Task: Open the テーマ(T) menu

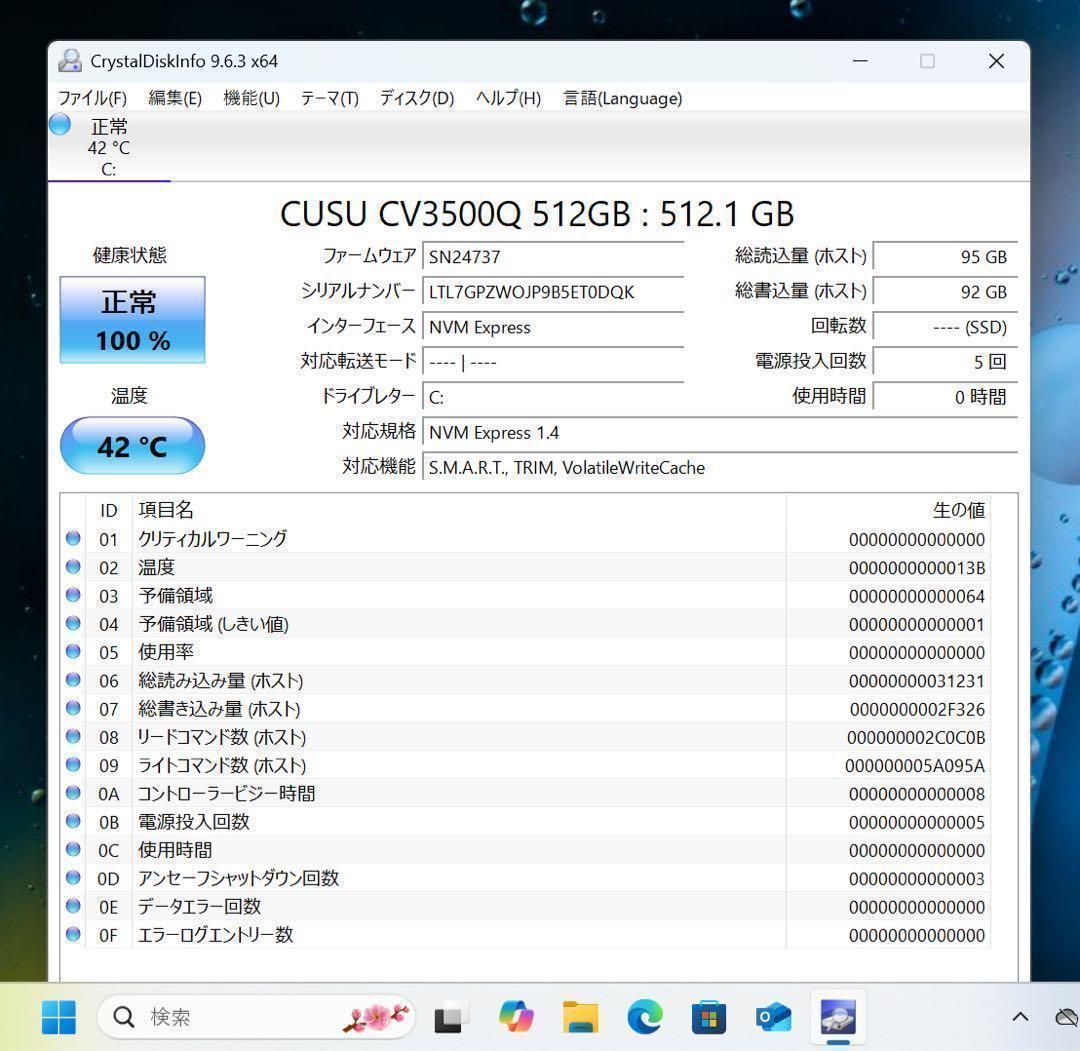Action: tap(328, 98)
